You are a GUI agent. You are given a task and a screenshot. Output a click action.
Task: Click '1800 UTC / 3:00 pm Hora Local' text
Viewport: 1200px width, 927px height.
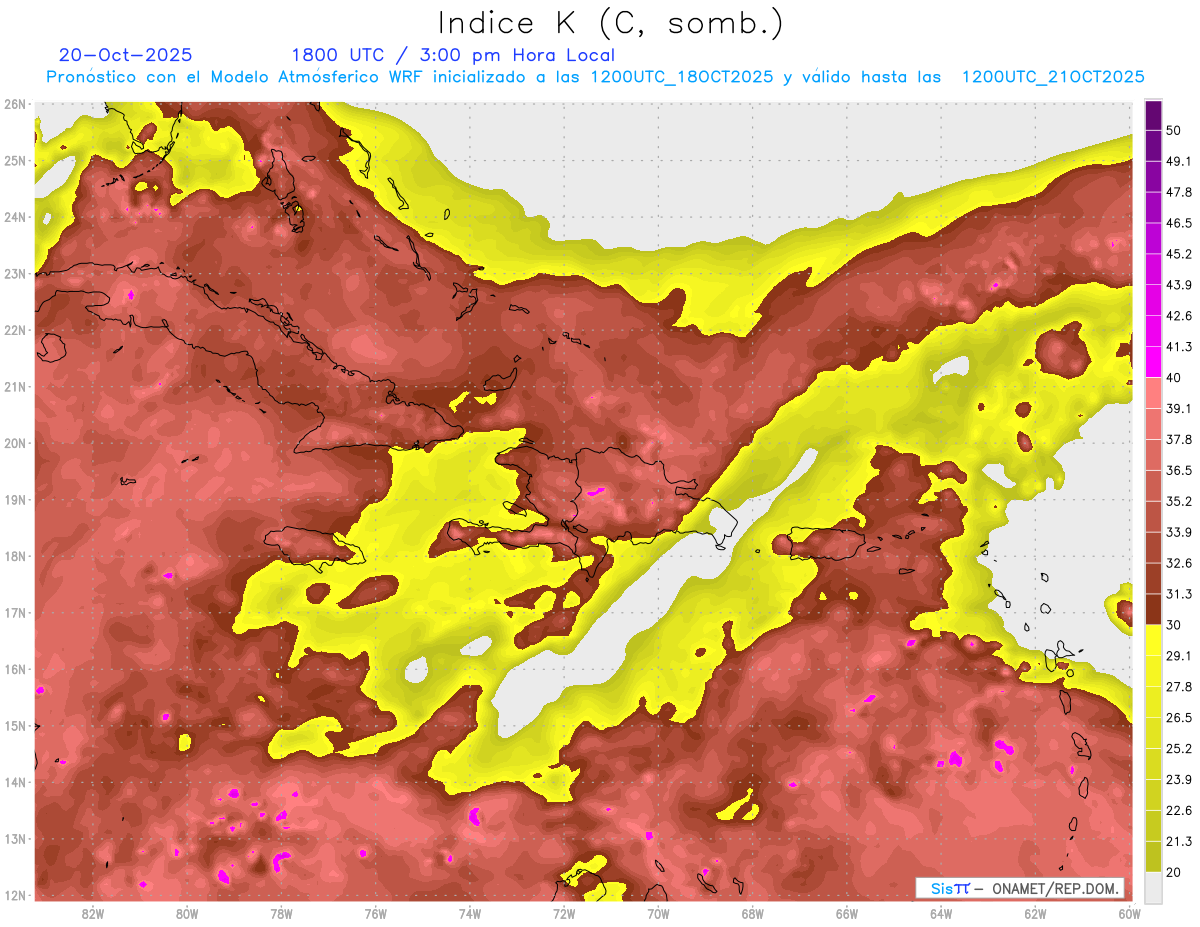[x=453, y=55]
